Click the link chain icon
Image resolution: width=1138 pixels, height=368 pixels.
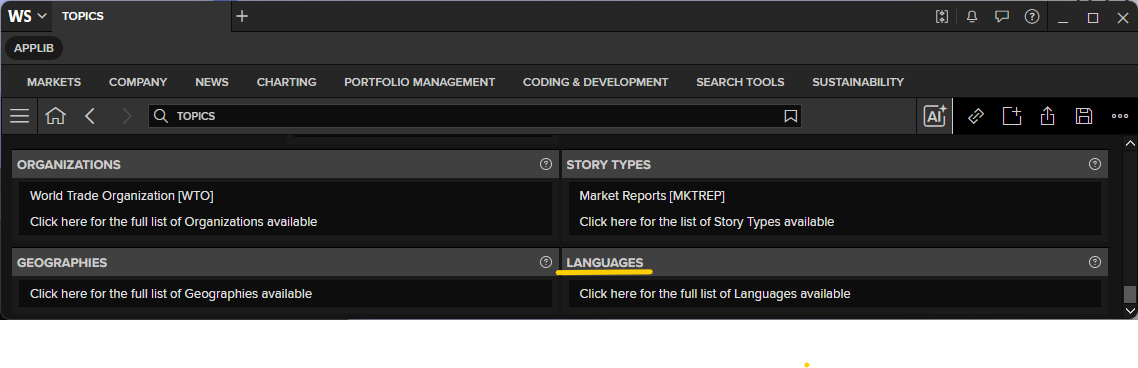tap(975, 115)
